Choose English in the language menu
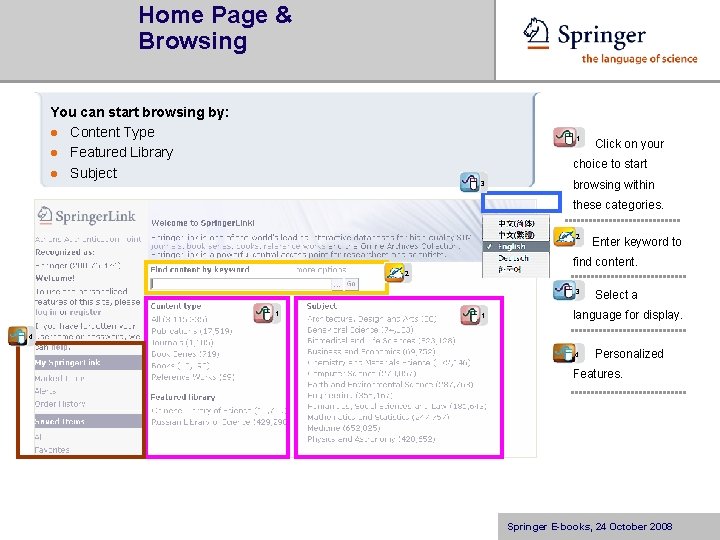This screenshot has width=720, height=540. [x=516, y=246]
